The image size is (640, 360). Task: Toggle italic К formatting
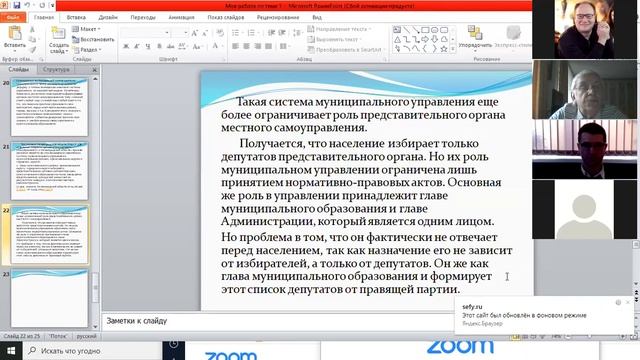(137, 46)
